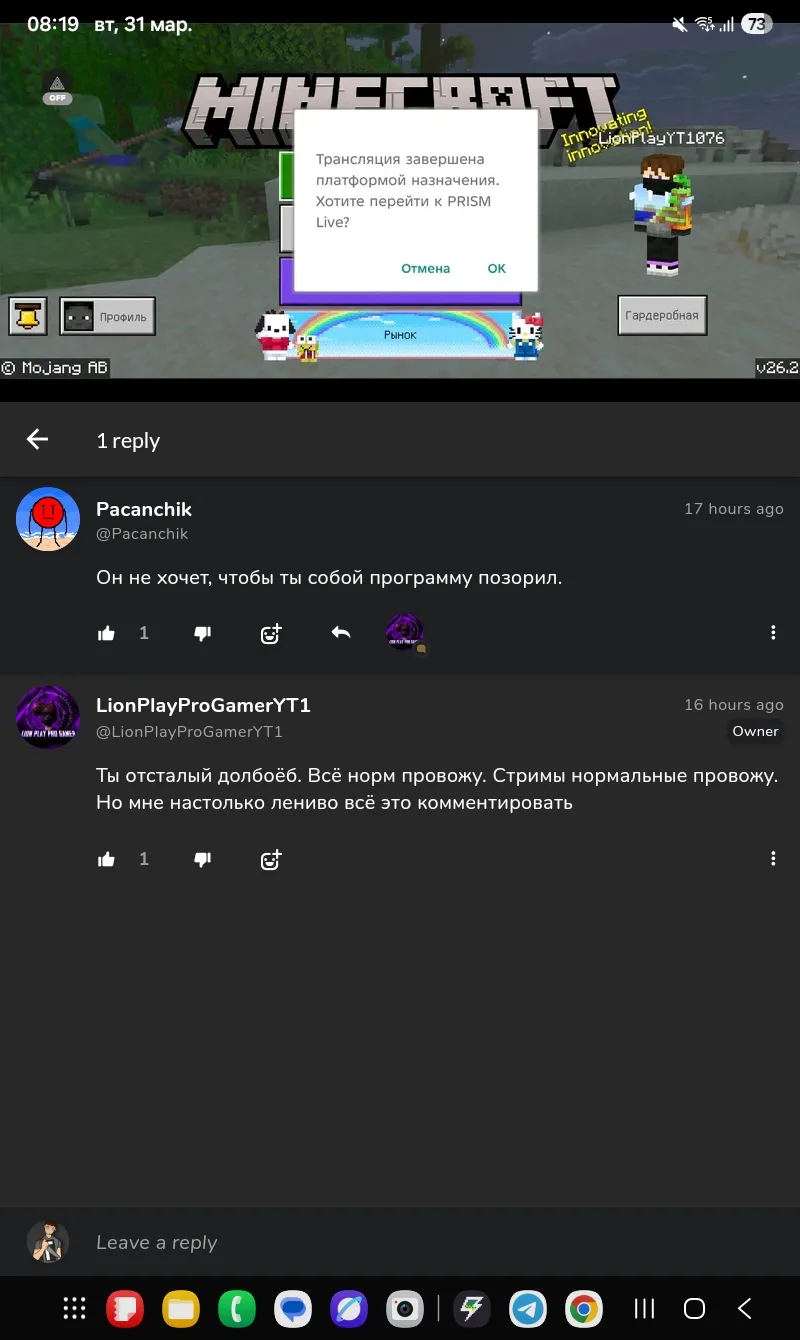Viewport: 800px width, 1340px height.
Task: Add emoji reaction to Pacanchik's comment
Action: click(x=271, y=633)
